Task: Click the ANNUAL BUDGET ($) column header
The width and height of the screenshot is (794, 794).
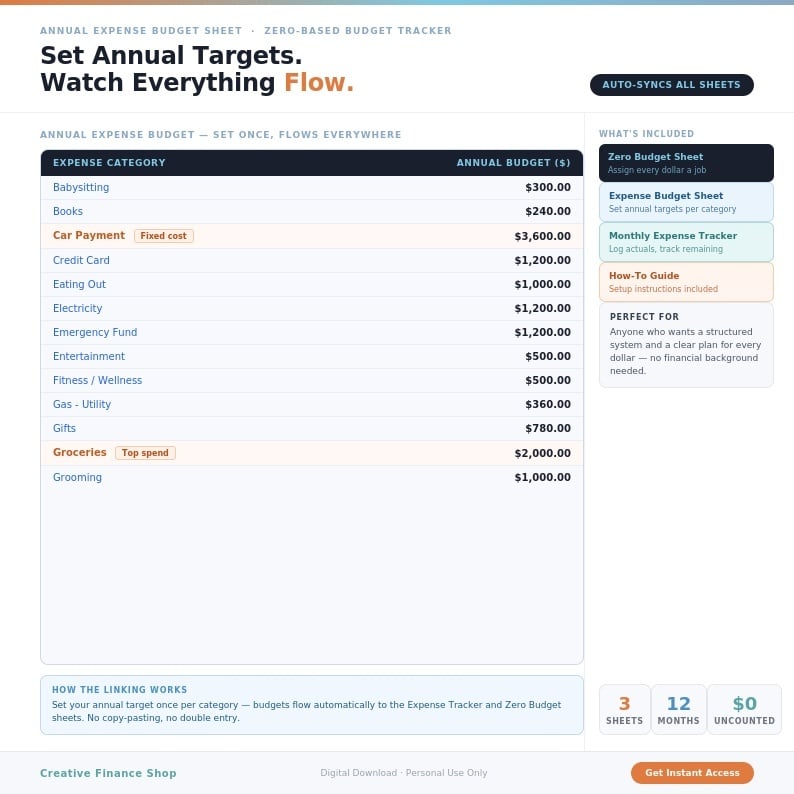Action: (513, 163)
